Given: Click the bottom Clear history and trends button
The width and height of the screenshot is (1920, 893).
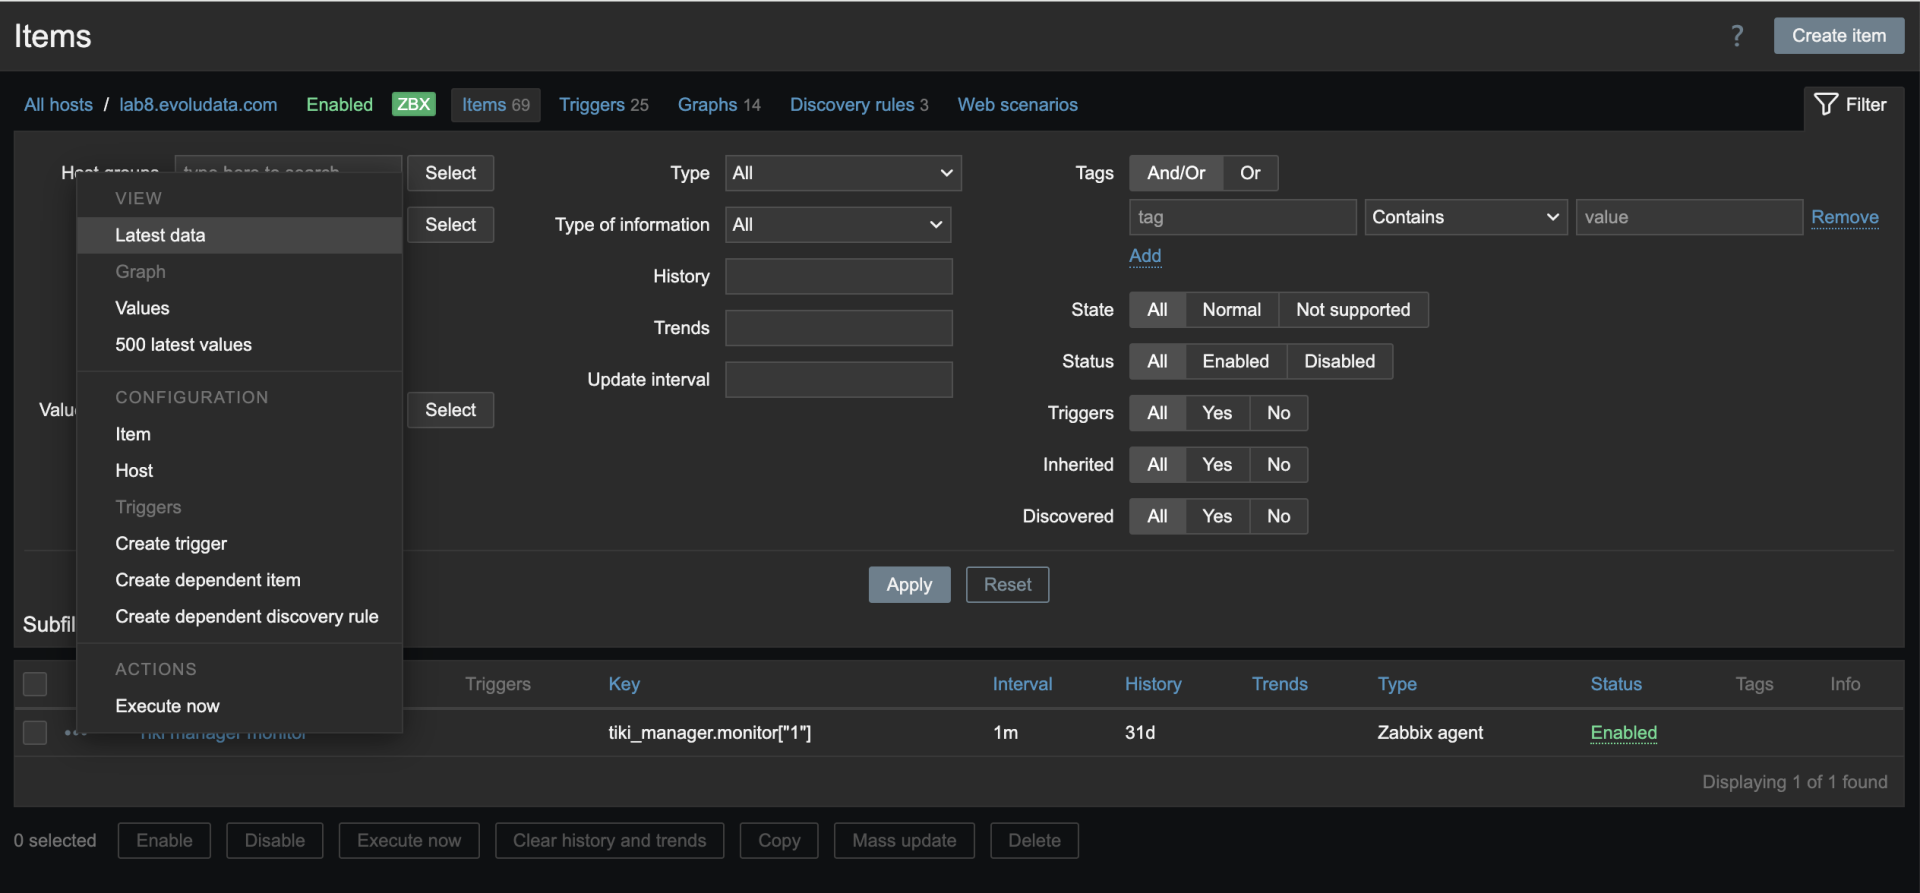Looking at the screenshot, I should pyautogui.click(x=609, y=841).
